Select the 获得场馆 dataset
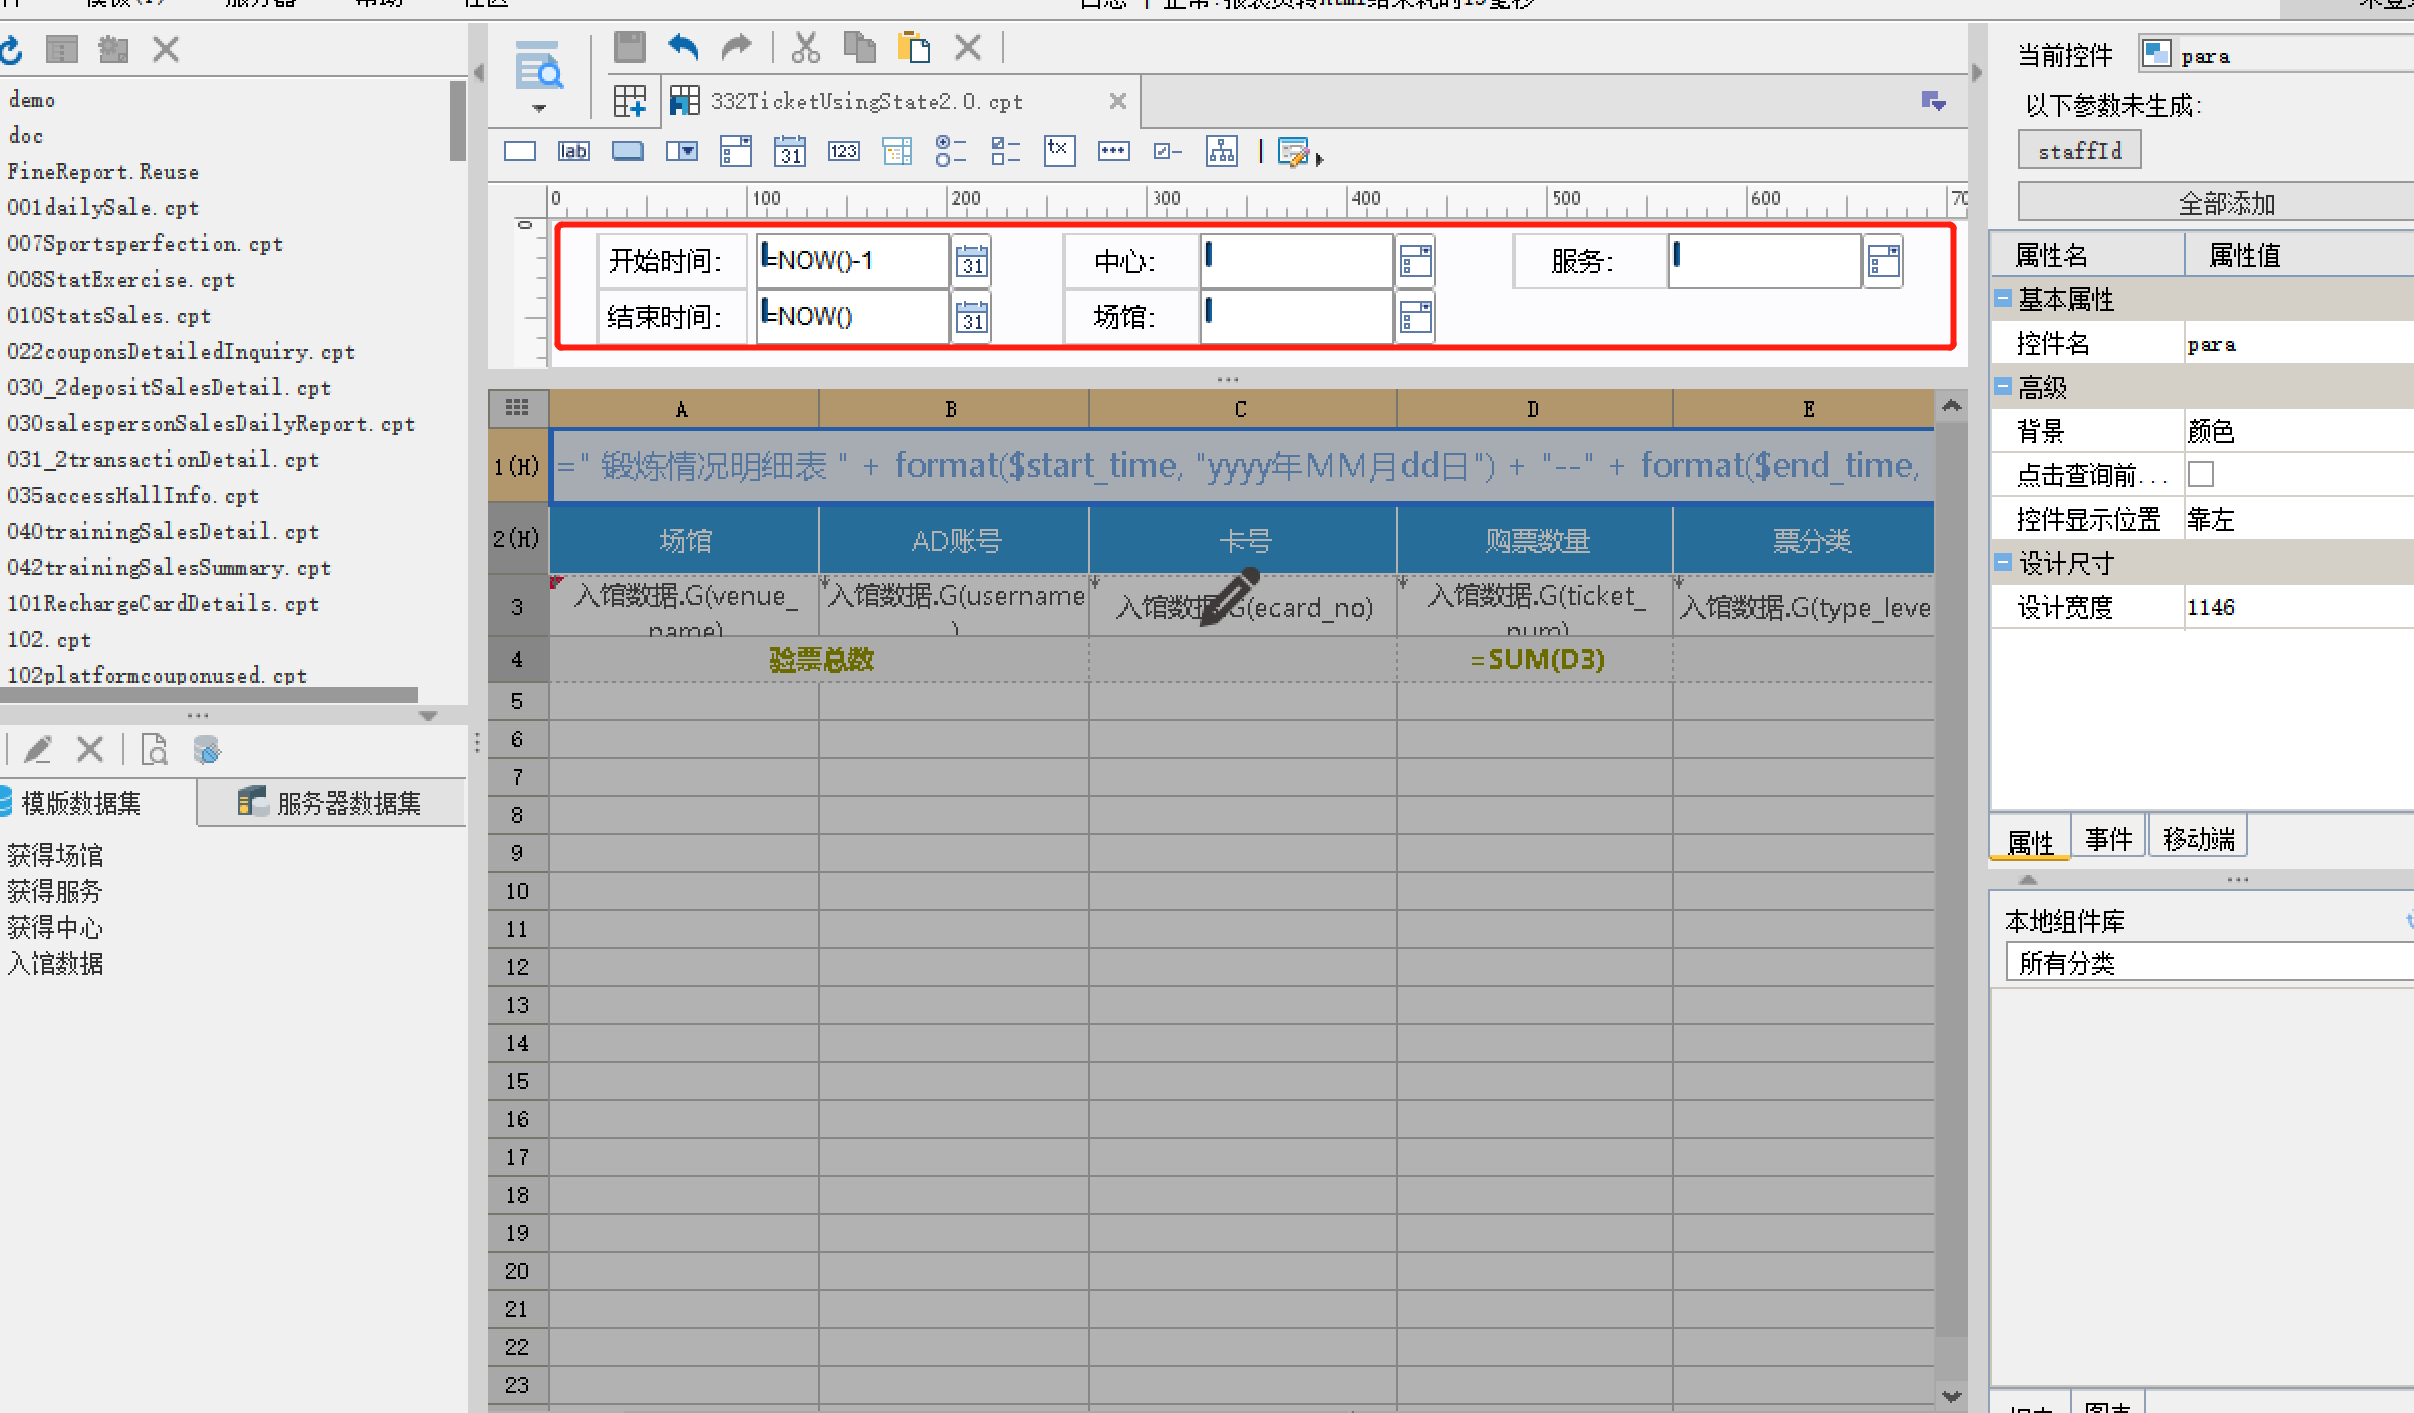2414x1413 pixels. (x=55, y=855)
